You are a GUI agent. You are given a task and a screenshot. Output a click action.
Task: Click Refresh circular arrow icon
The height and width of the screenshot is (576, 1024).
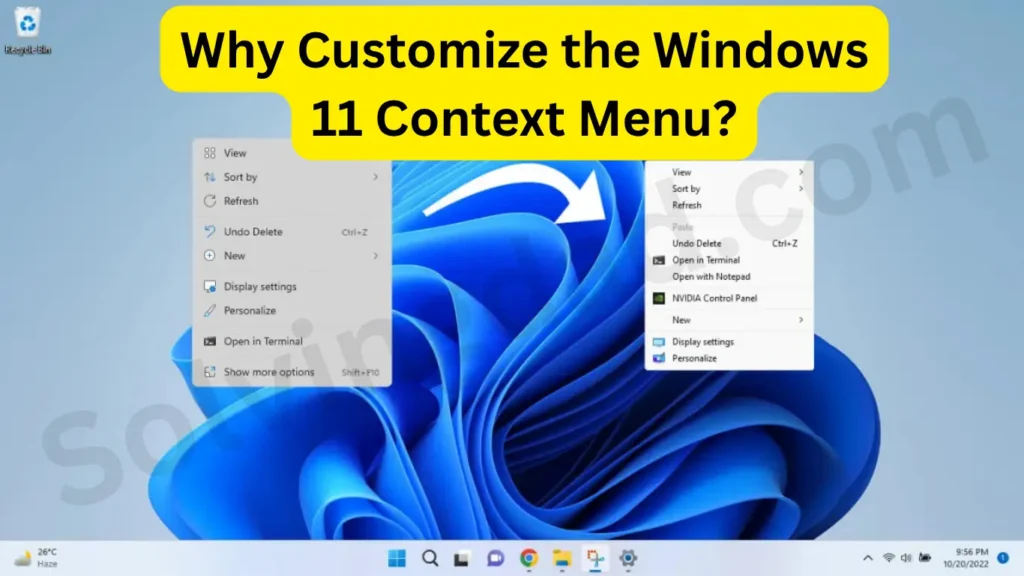(210, 201)
